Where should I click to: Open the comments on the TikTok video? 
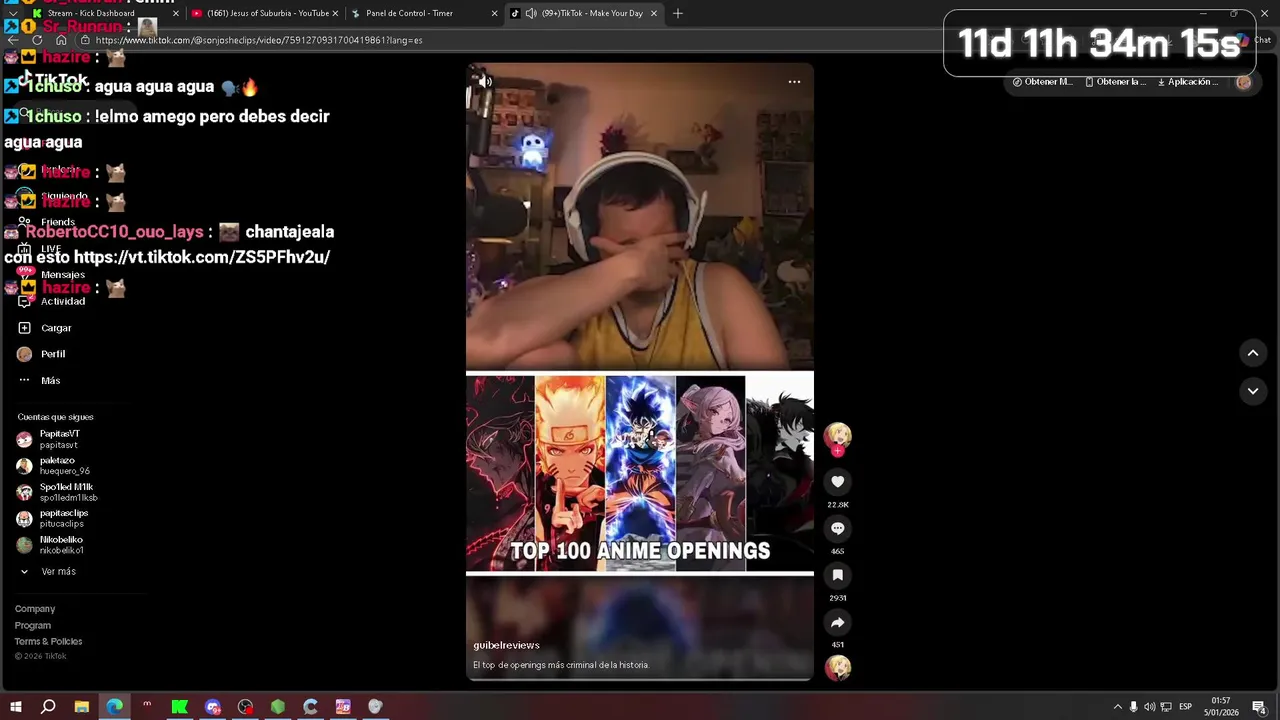tap(838, 528)
